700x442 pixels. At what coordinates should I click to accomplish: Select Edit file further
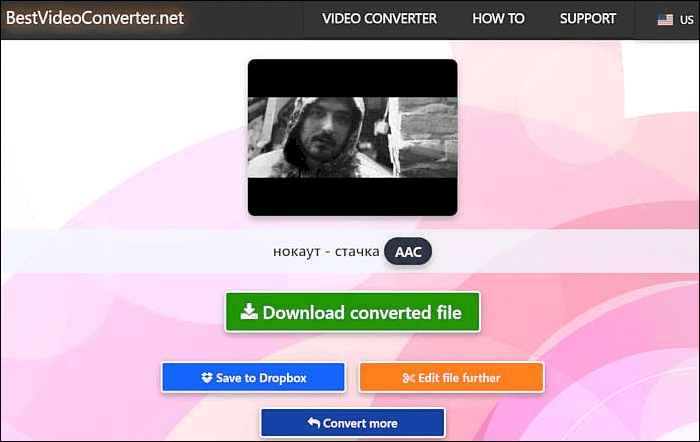click(x=451, y=378)
